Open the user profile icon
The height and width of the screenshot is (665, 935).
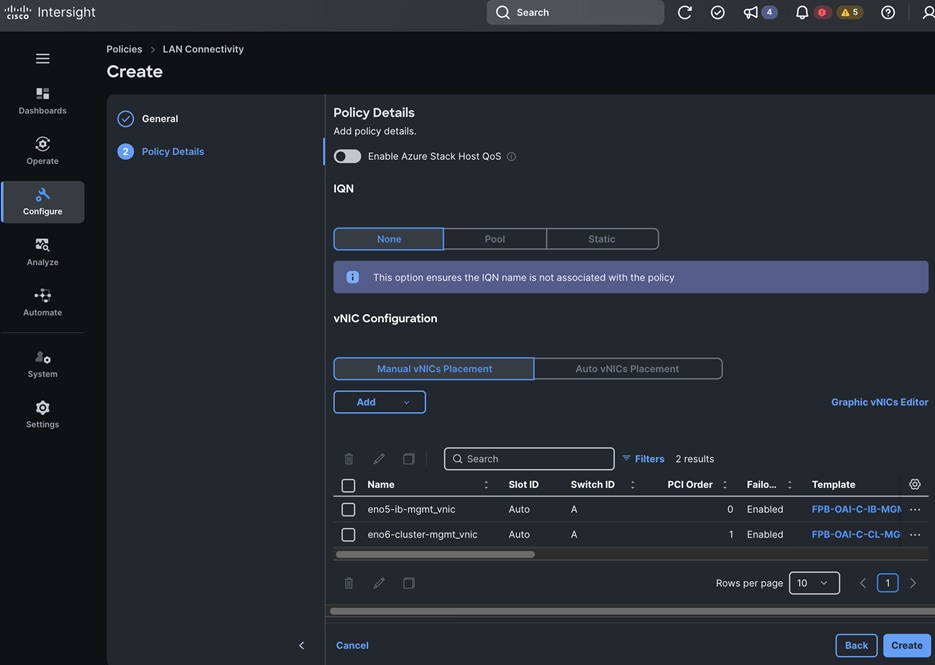928,13
